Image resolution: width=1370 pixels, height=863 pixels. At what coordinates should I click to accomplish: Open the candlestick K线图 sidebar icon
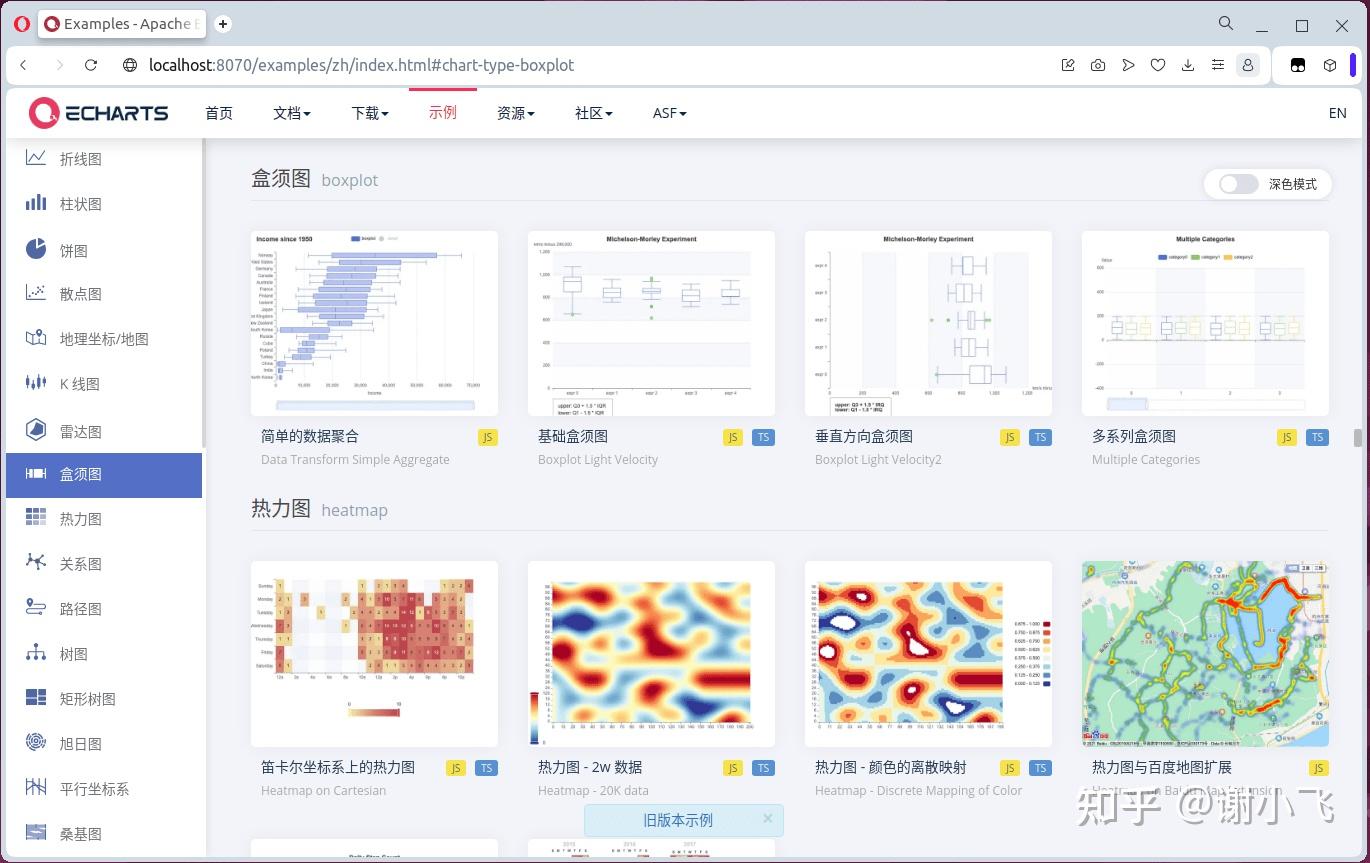point(36,383)
